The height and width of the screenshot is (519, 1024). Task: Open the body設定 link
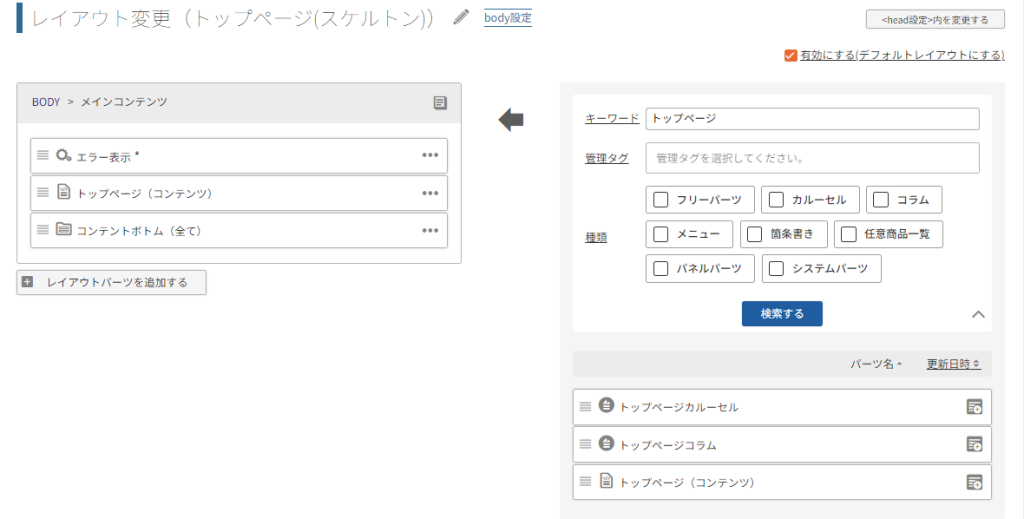point(507,18)
